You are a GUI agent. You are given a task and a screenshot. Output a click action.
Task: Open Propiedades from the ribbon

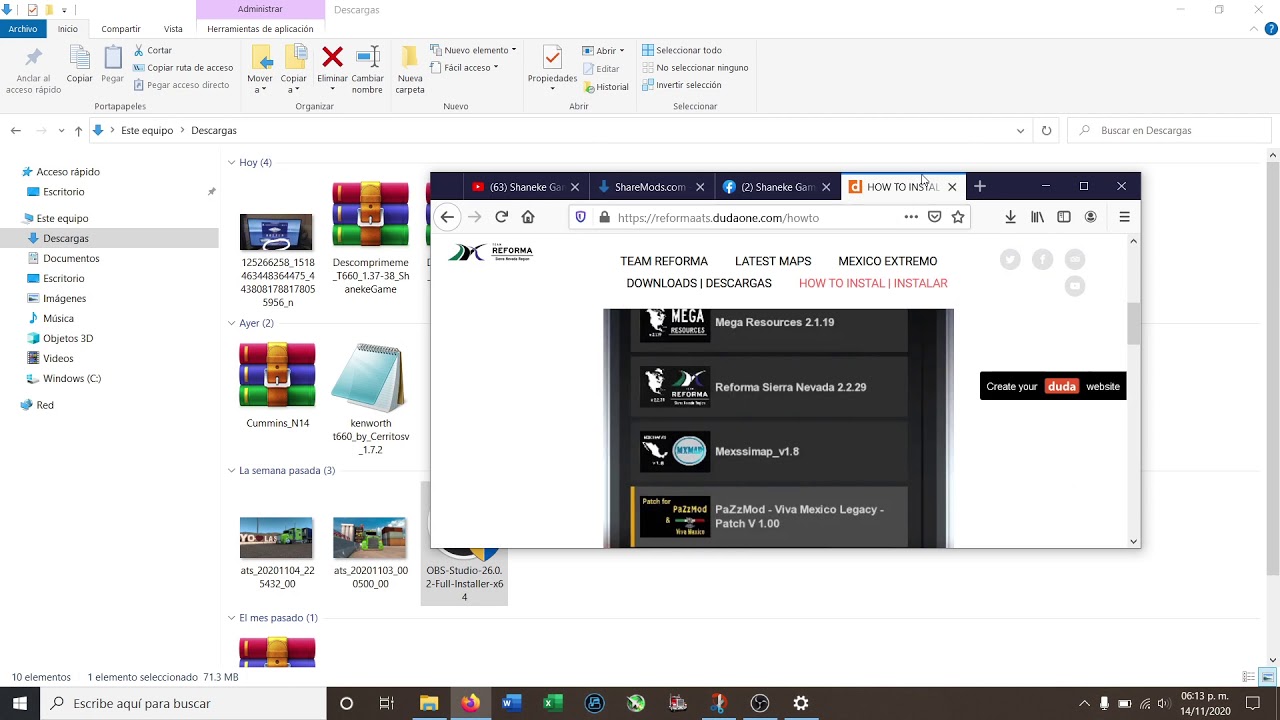point(552,68)
